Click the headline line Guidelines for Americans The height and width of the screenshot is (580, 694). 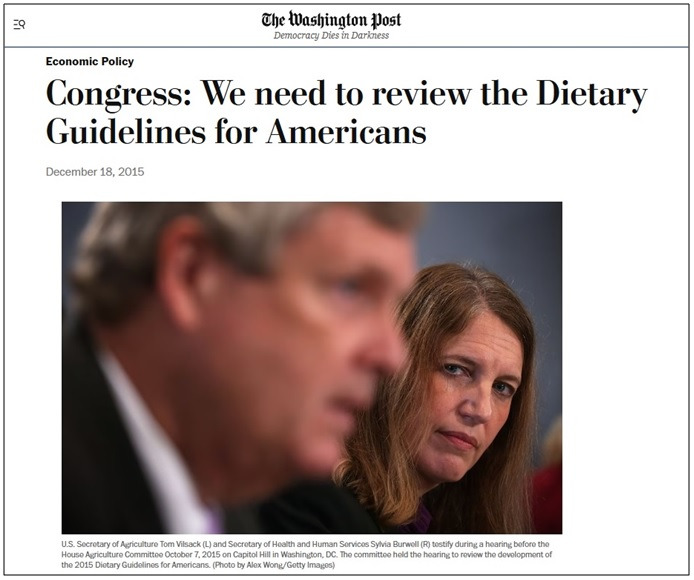pos(236,131)
